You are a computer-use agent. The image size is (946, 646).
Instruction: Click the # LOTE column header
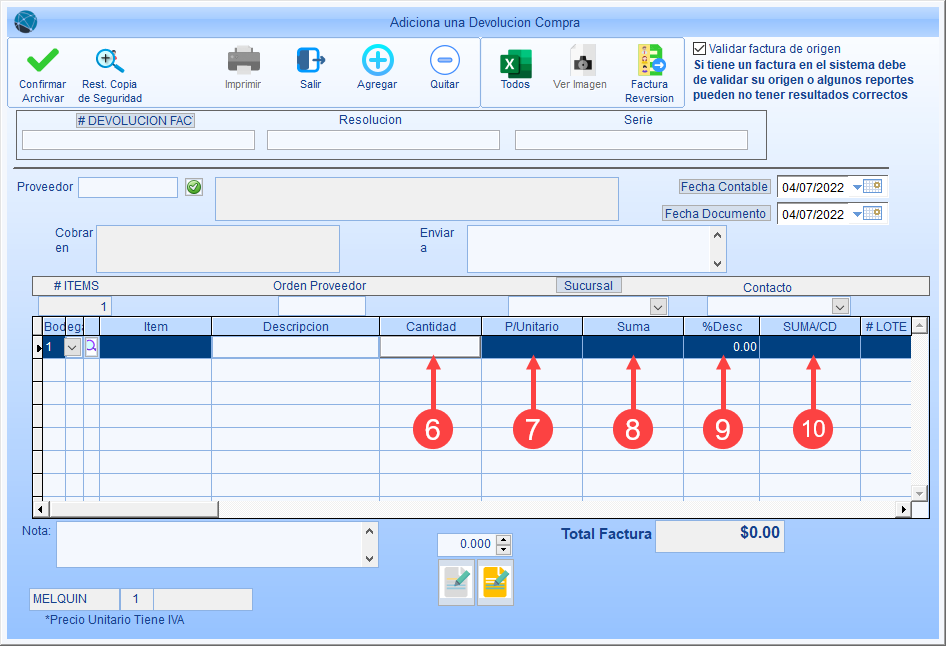(x=886, y=326)
